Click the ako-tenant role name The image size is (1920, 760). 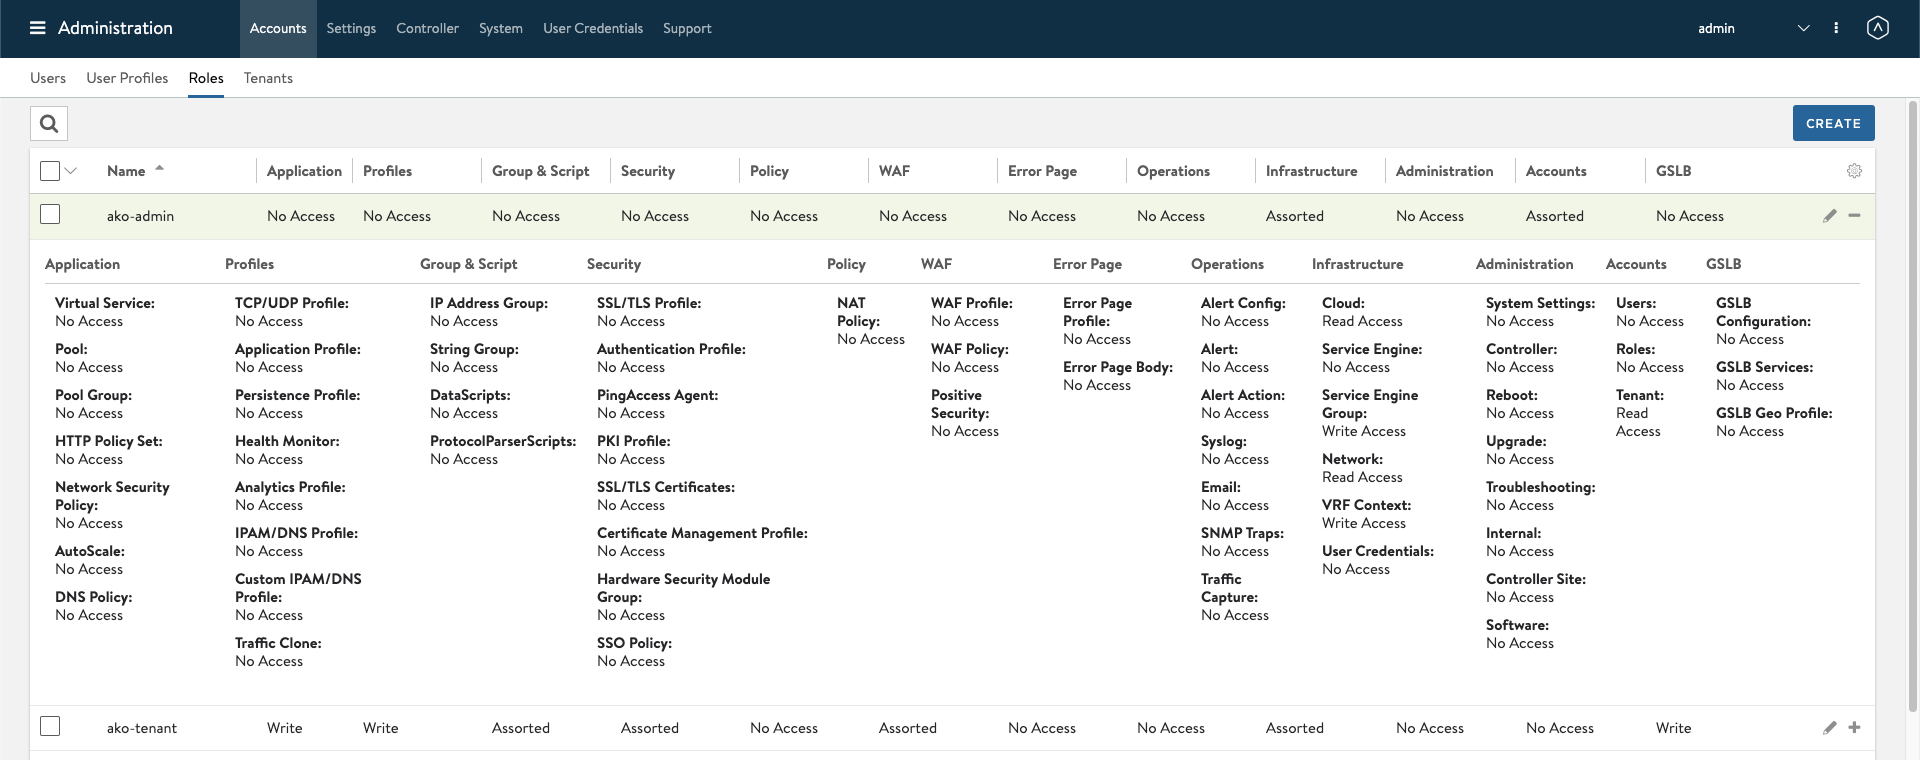[142, 728]
